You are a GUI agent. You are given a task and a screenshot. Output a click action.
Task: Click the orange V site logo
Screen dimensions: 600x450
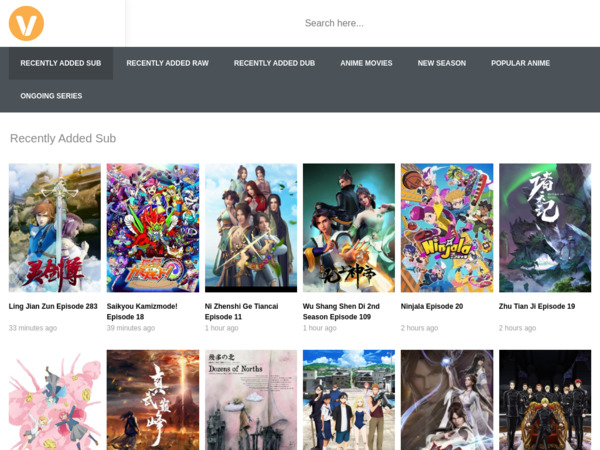click(26, 23)
